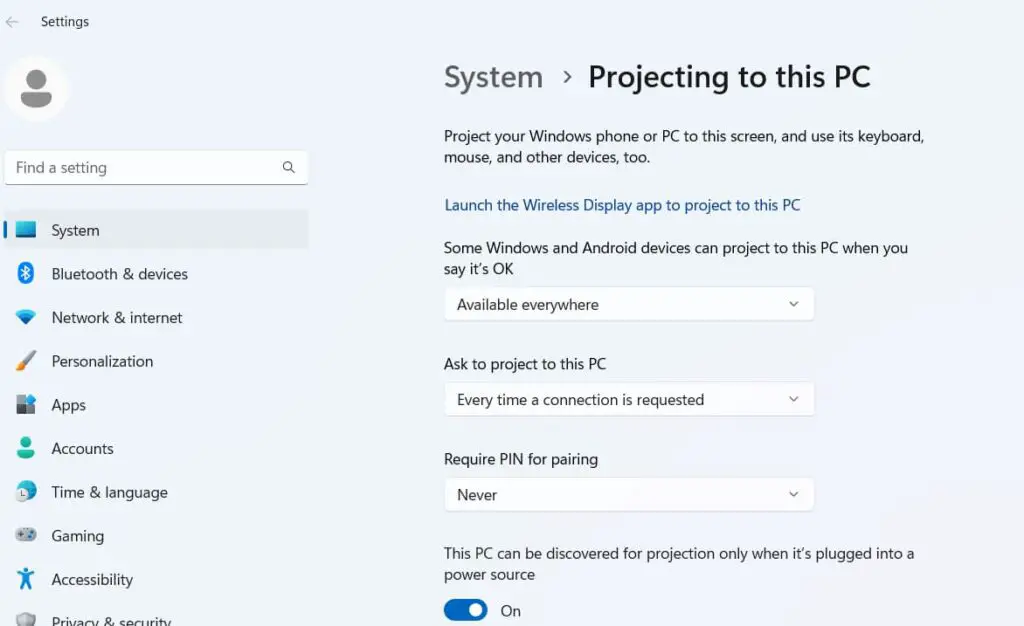Select the Time & language sidebar entry

coord(109,492)
